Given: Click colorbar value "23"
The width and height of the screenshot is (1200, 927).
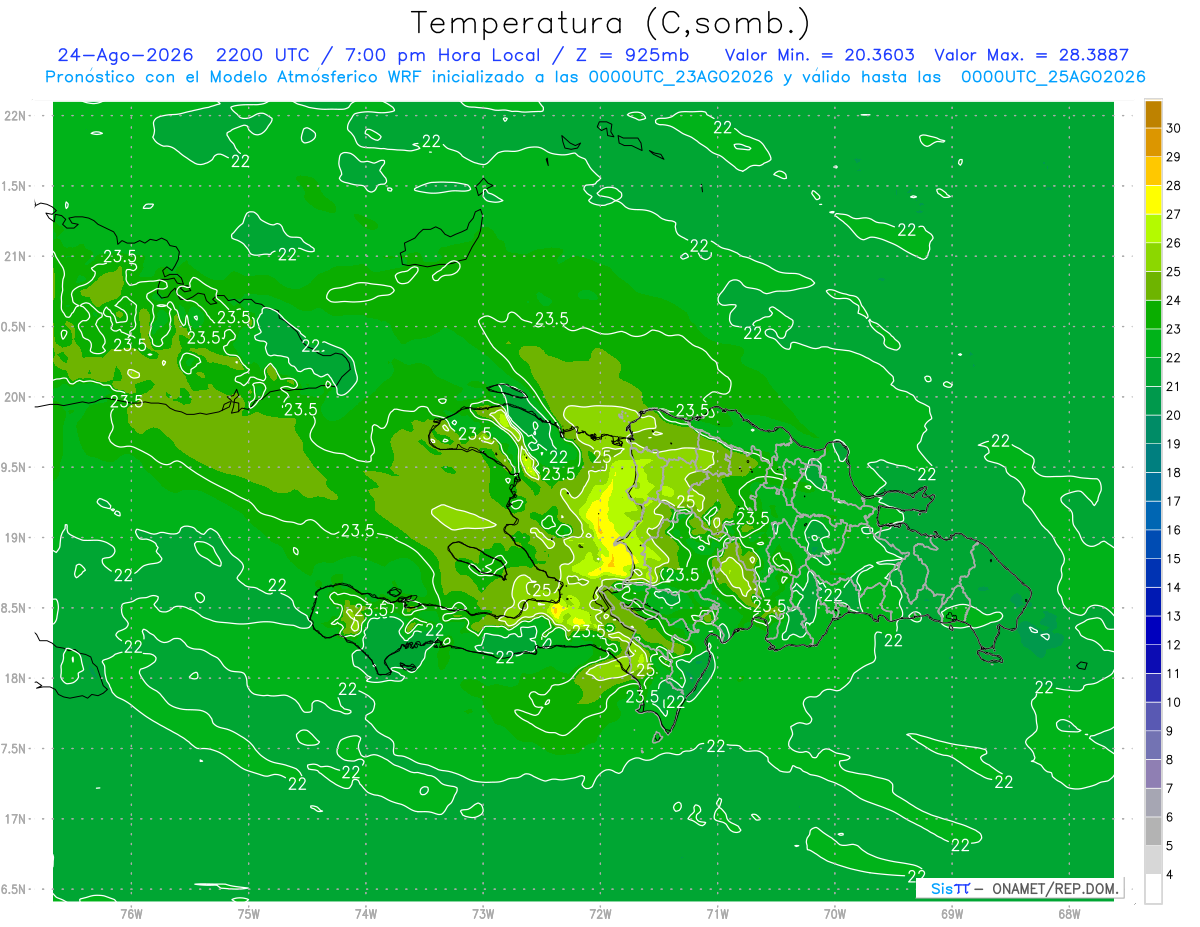Looking at the screenshot, I should tap(1175, 329).
